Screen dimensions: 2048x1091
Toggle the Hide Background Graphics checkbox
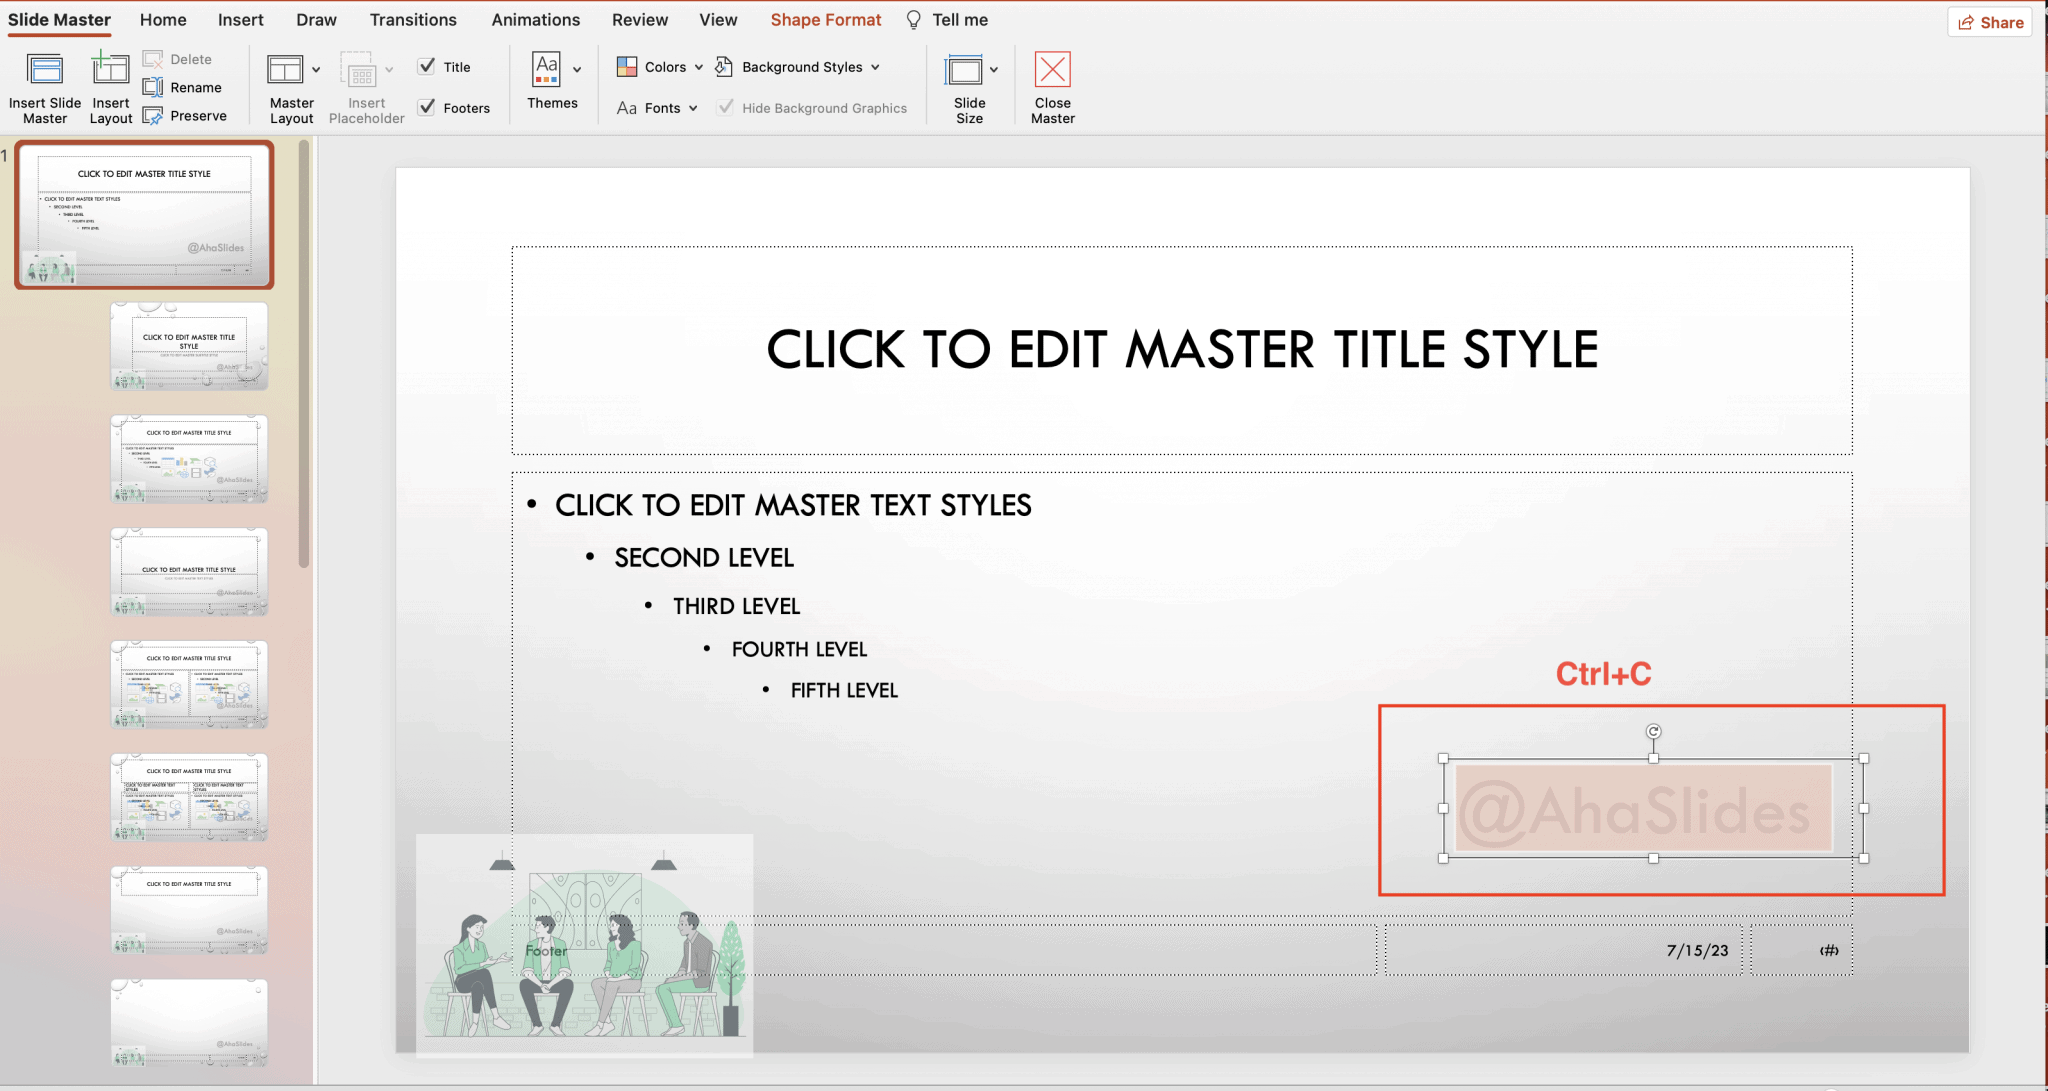(726, 107)
